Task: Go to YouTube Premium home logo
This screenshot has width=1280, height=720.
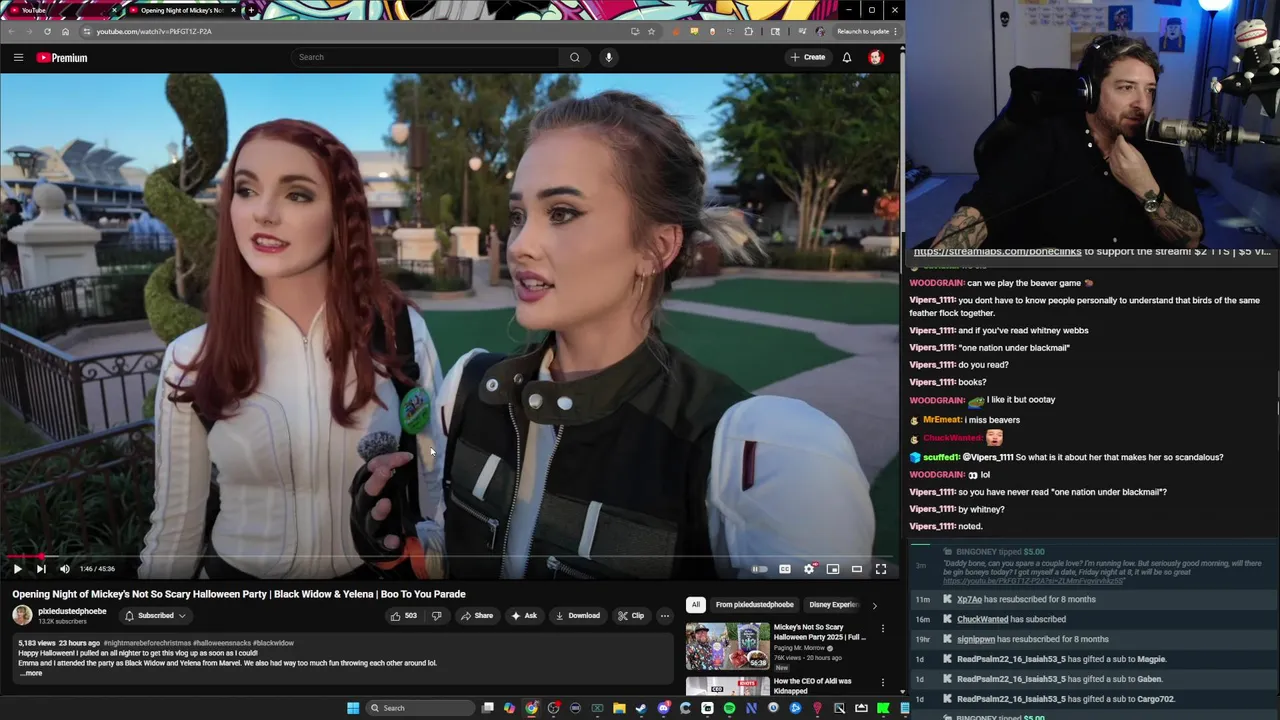Action: coord(62,58)
